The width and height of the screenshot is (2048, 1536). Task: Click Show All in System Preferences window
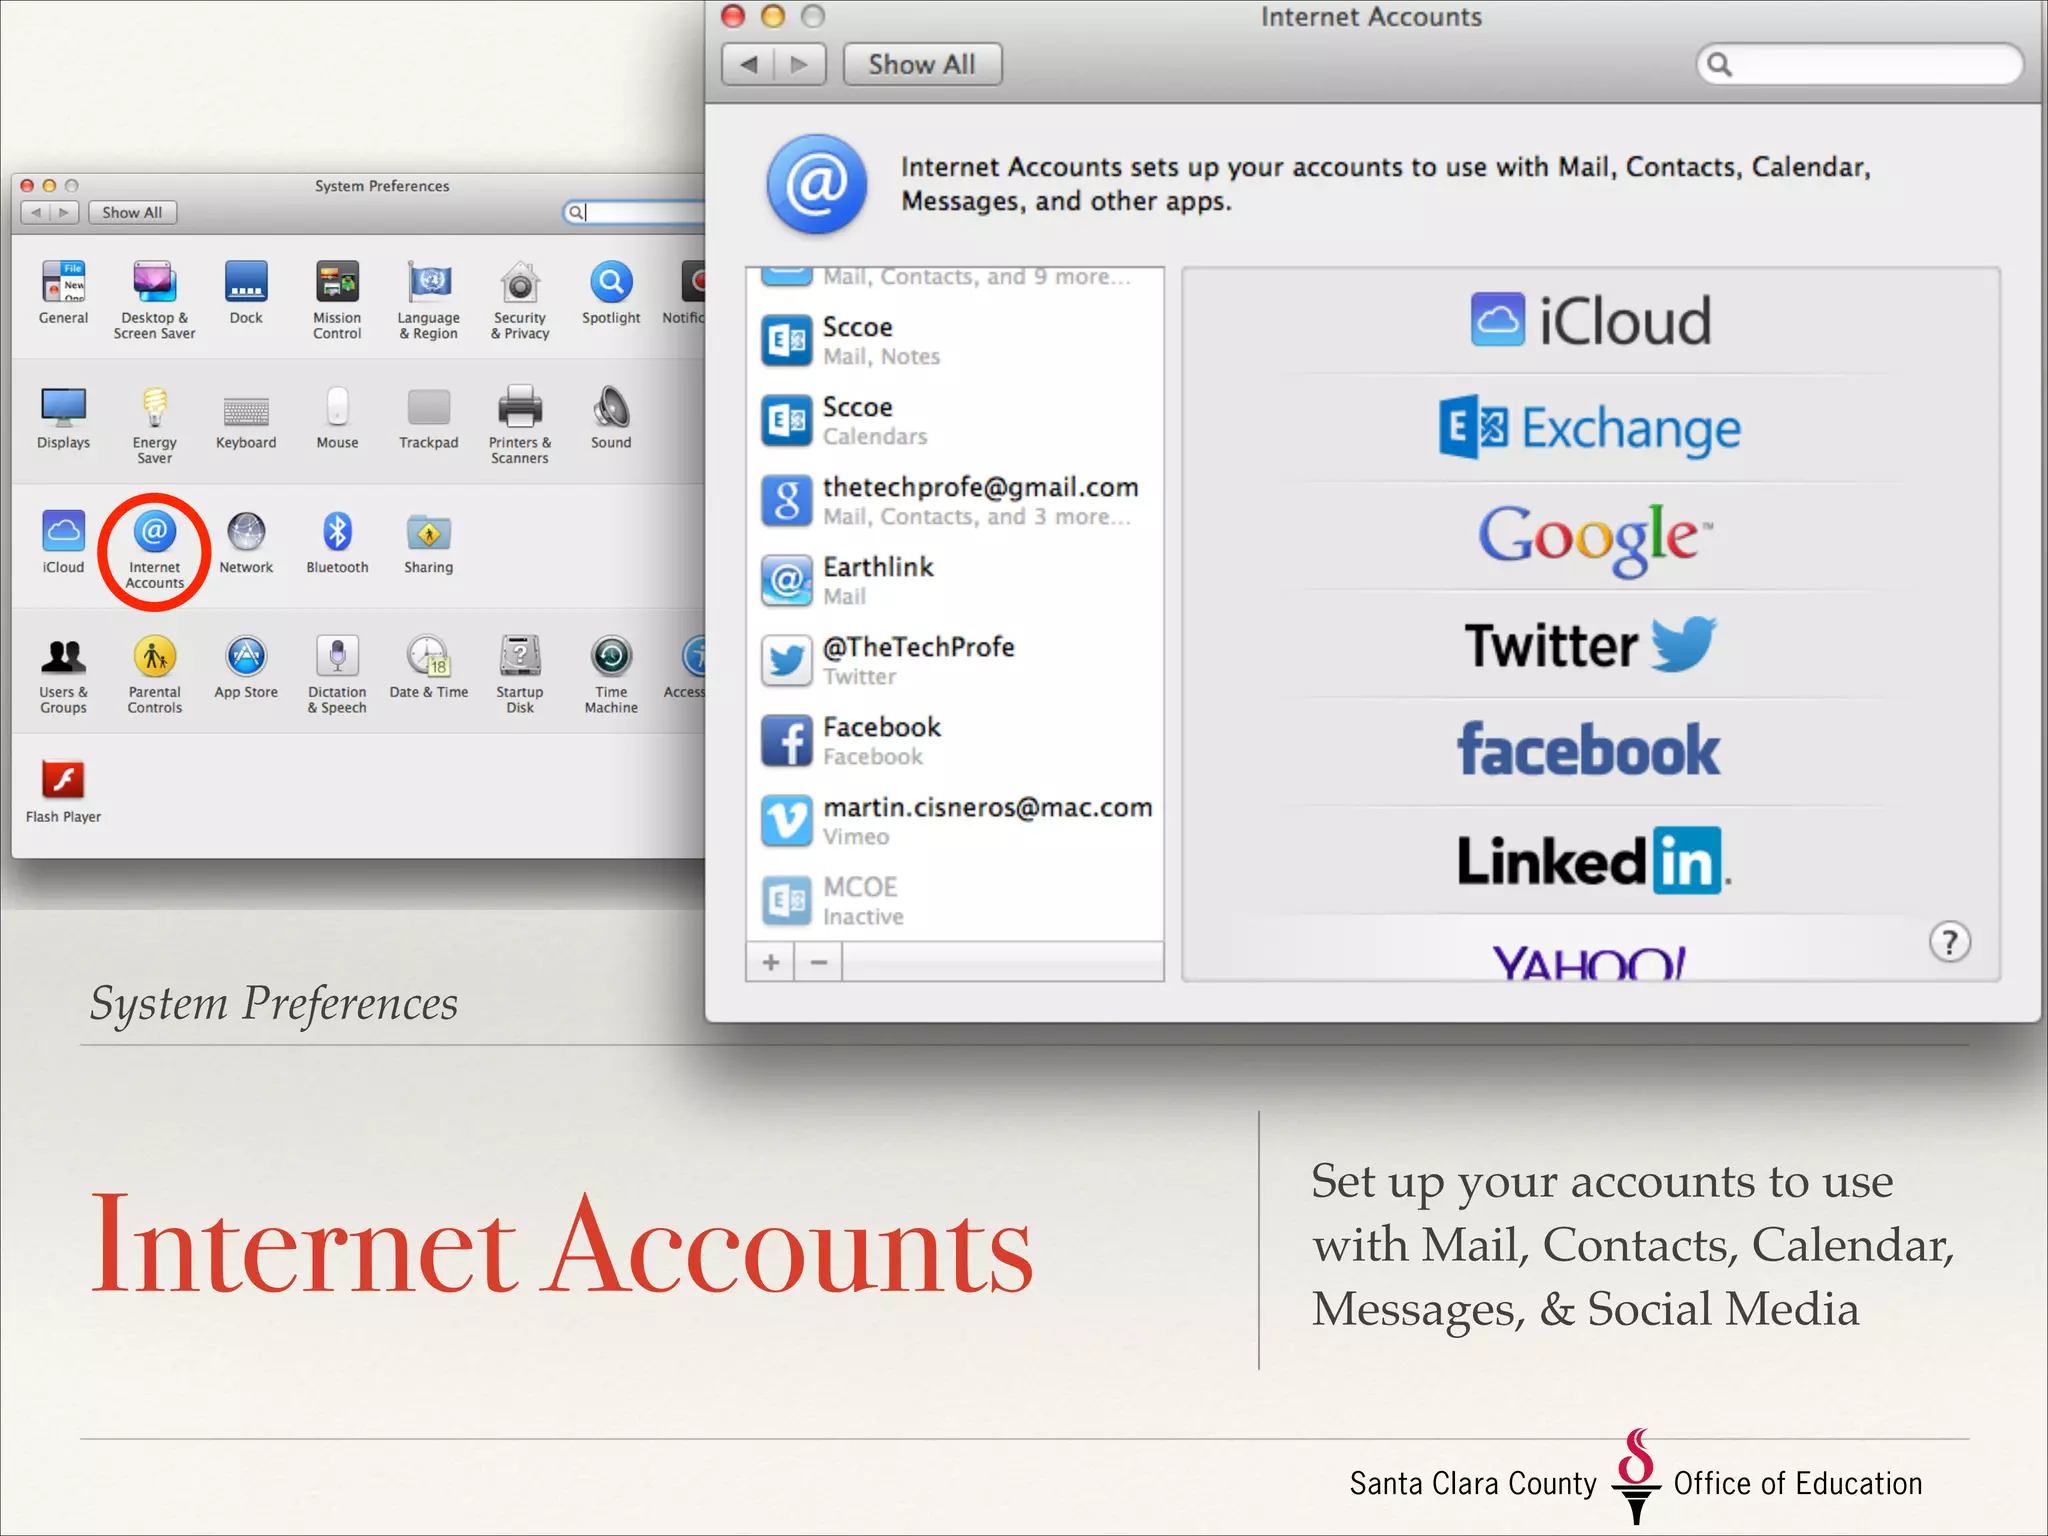click(x=132, y=212)
